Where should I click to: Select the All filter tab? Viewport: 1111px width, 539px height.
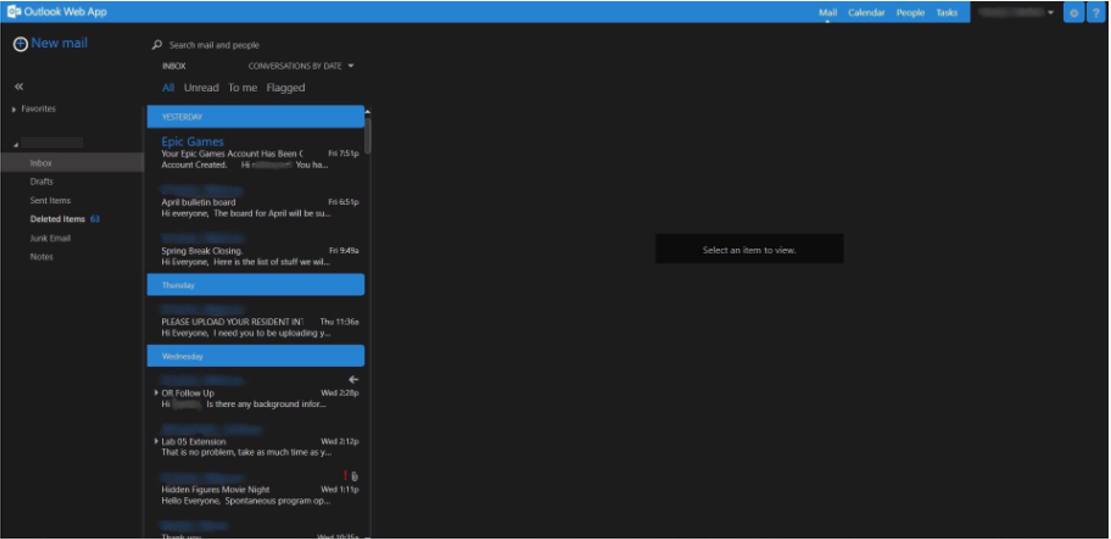pyautogui.click(x=168, y=88)
